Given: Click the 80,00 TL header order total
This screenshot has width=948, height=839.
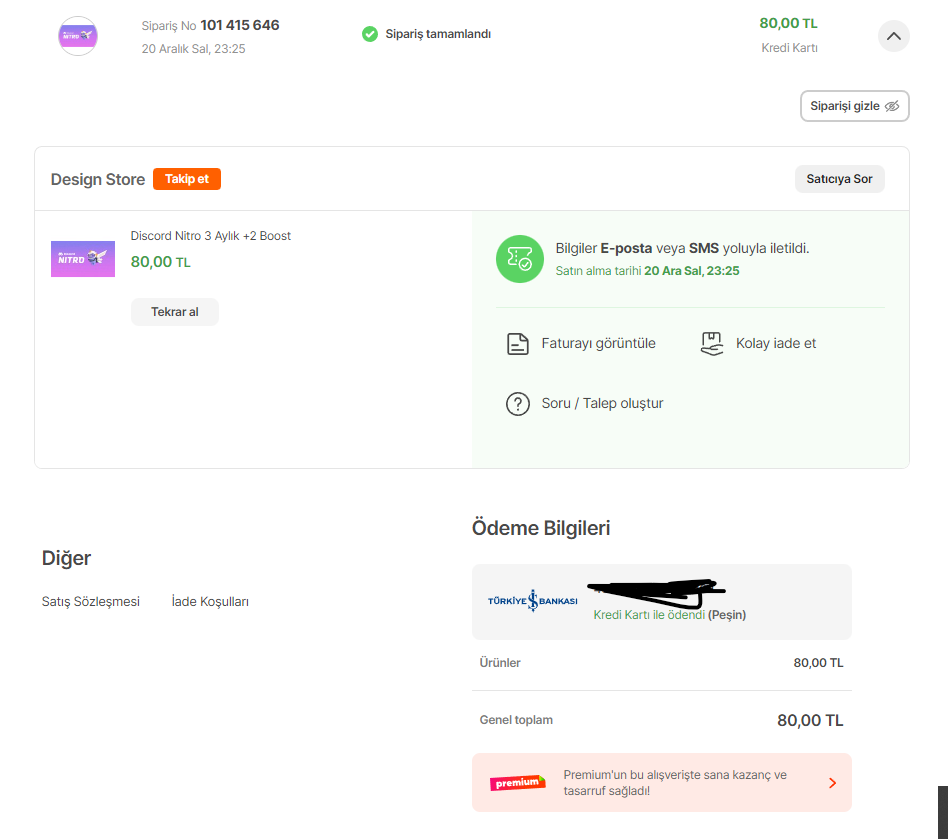Looking at the screenshot, I should pyautogui.click(x=788, y=24).
